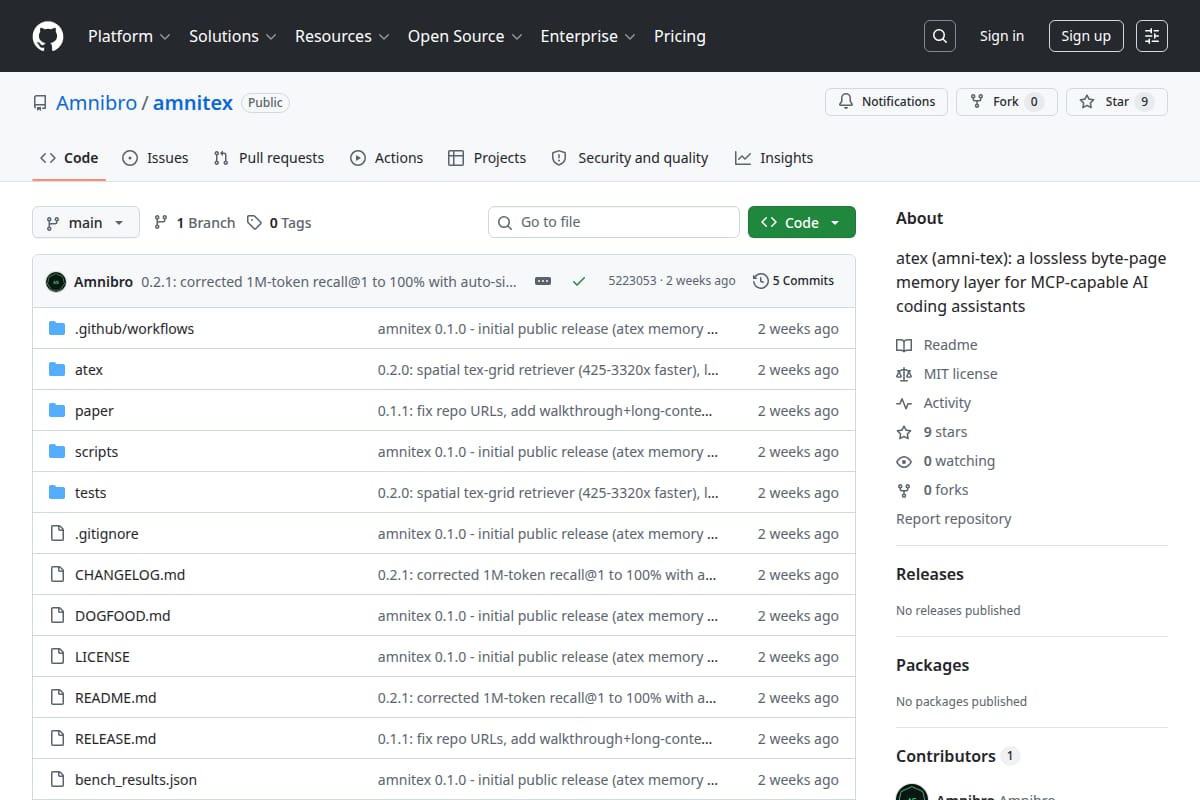Open the Platform dropdown menu
1200x800 pixels.
point(128,36)
